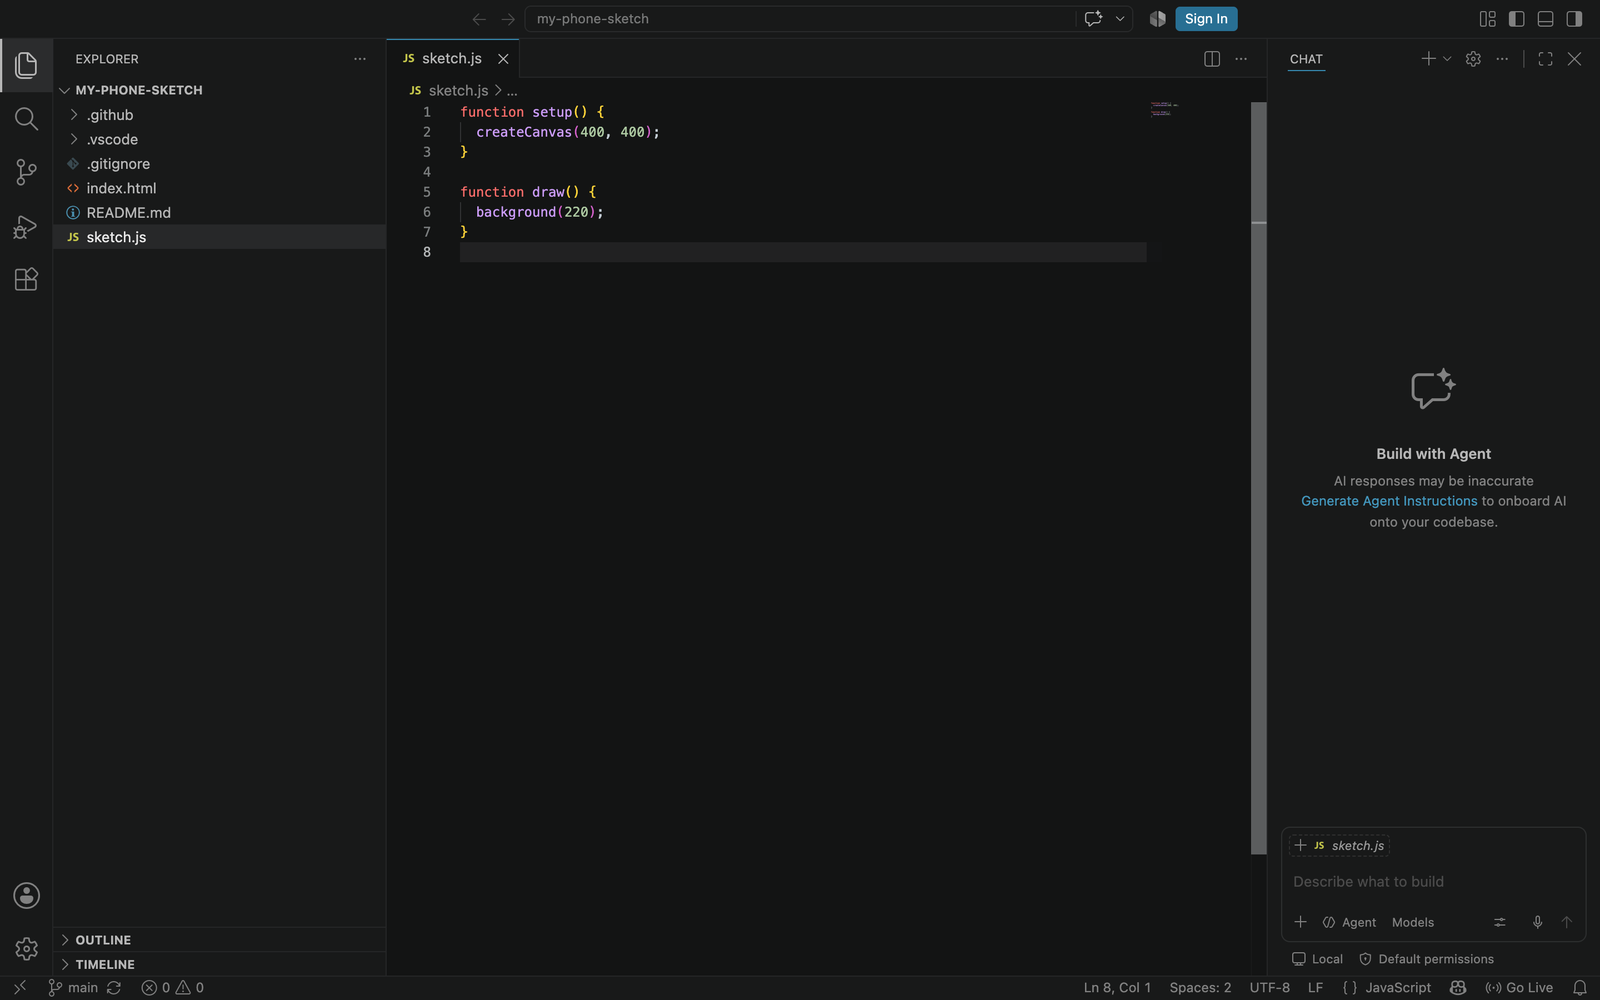Open Customize Layout icon
This screenshot has height=1000, width=1600.
[x=1487, y=19]
